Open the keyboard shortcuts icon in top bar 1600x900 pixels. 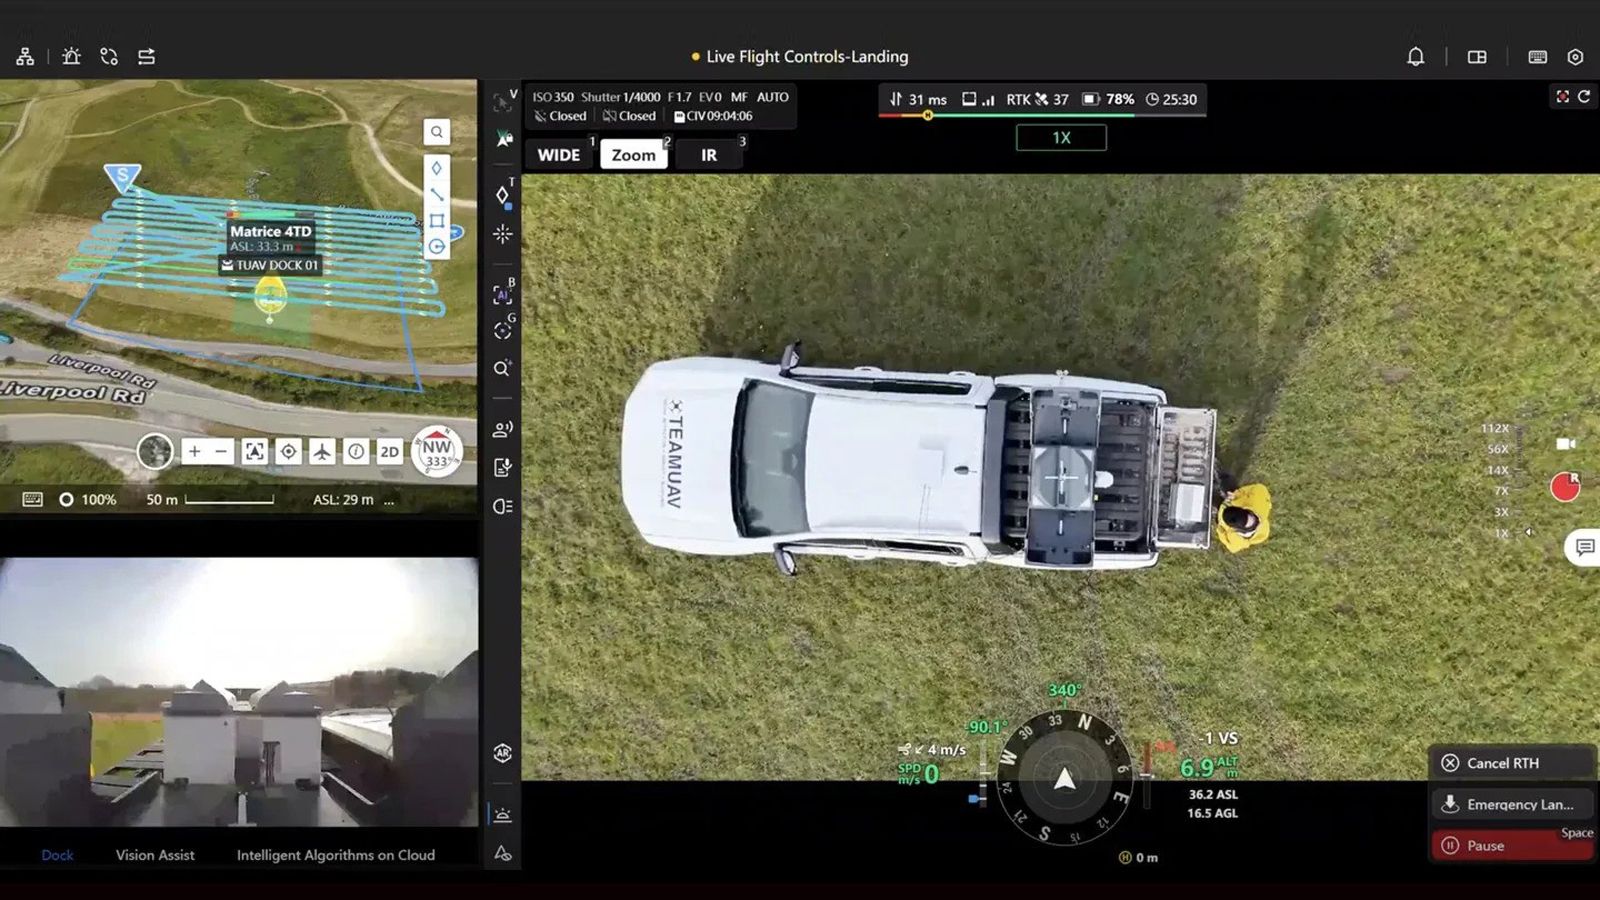point(1538,57)
